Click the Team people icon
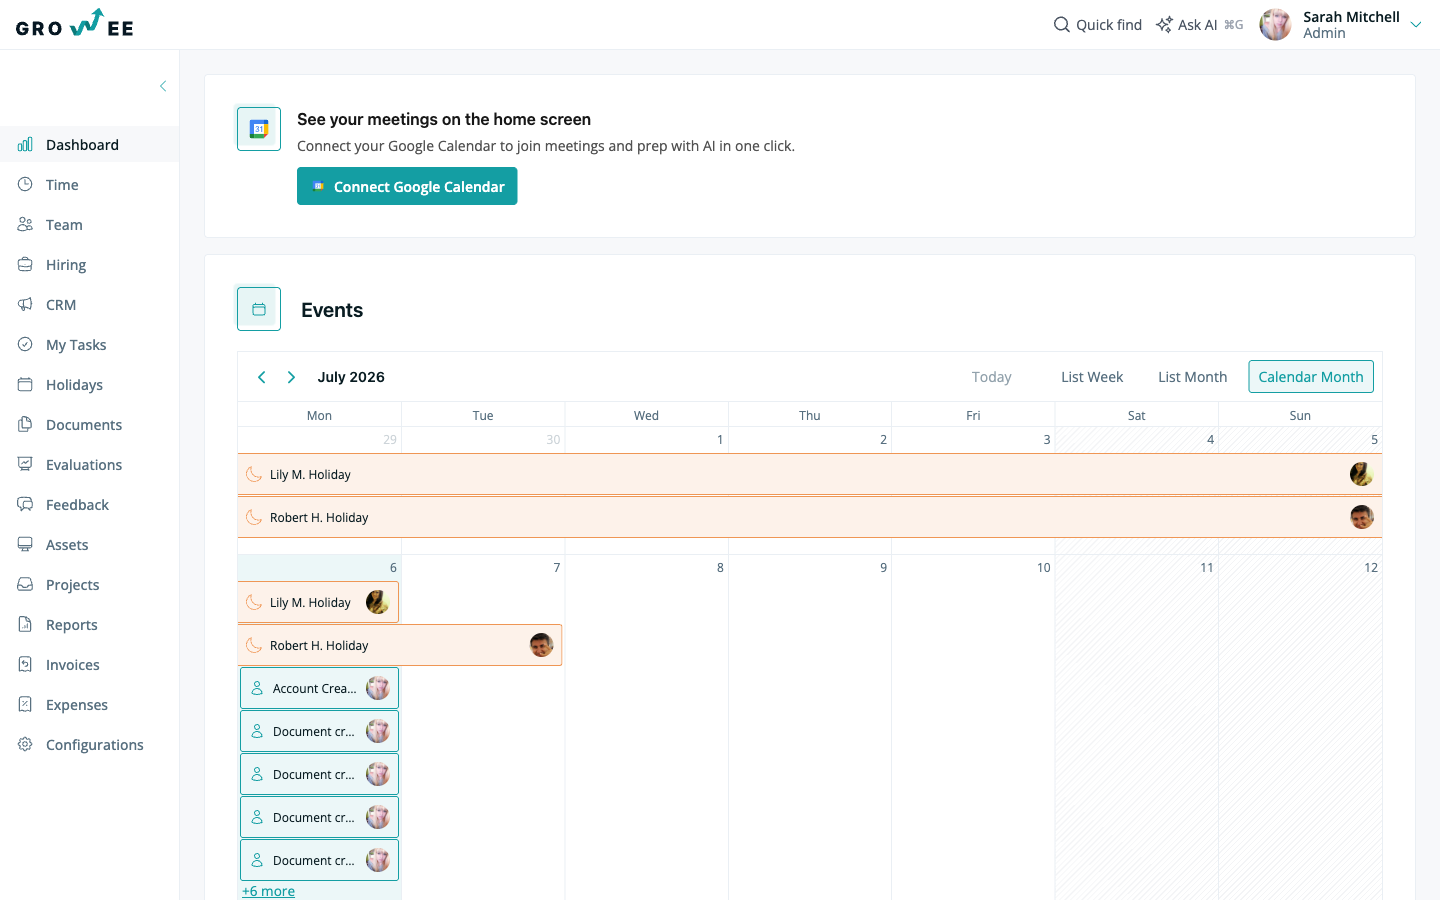1440x900 pixels. click(x=25, y=224)
